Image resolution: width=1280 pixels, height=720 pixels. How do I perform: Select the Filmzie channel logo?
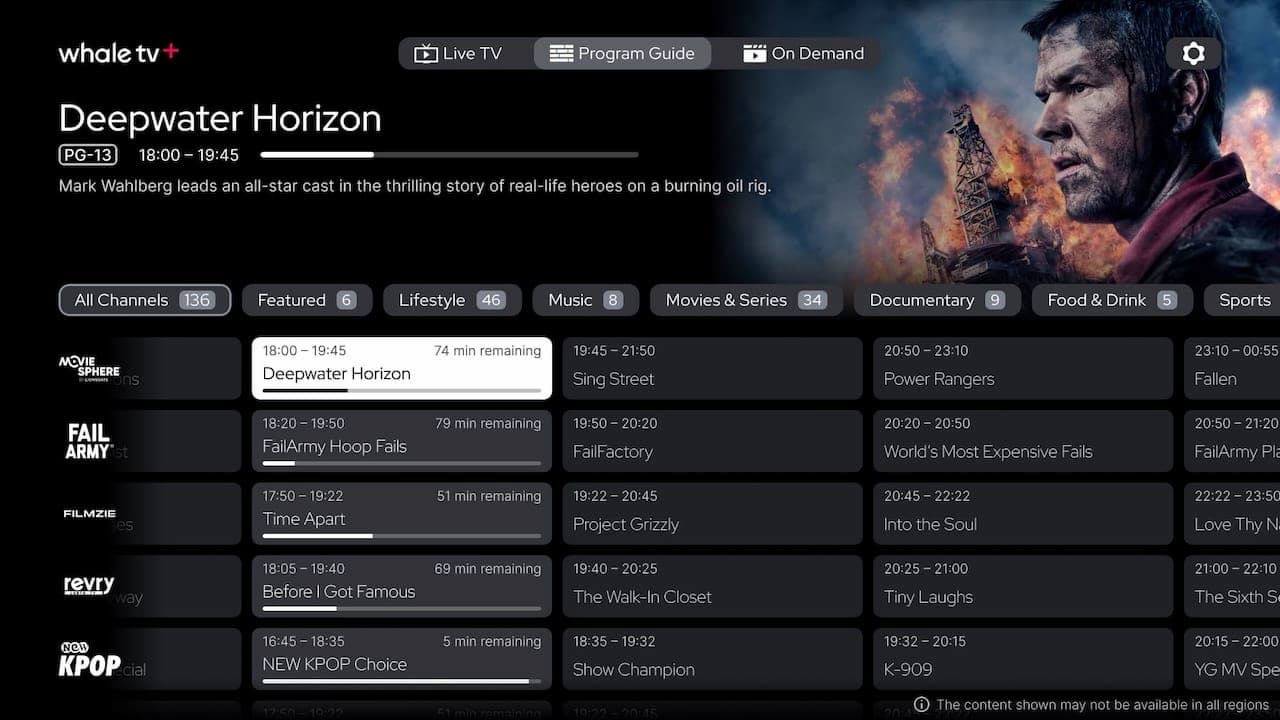coord(89,514)
